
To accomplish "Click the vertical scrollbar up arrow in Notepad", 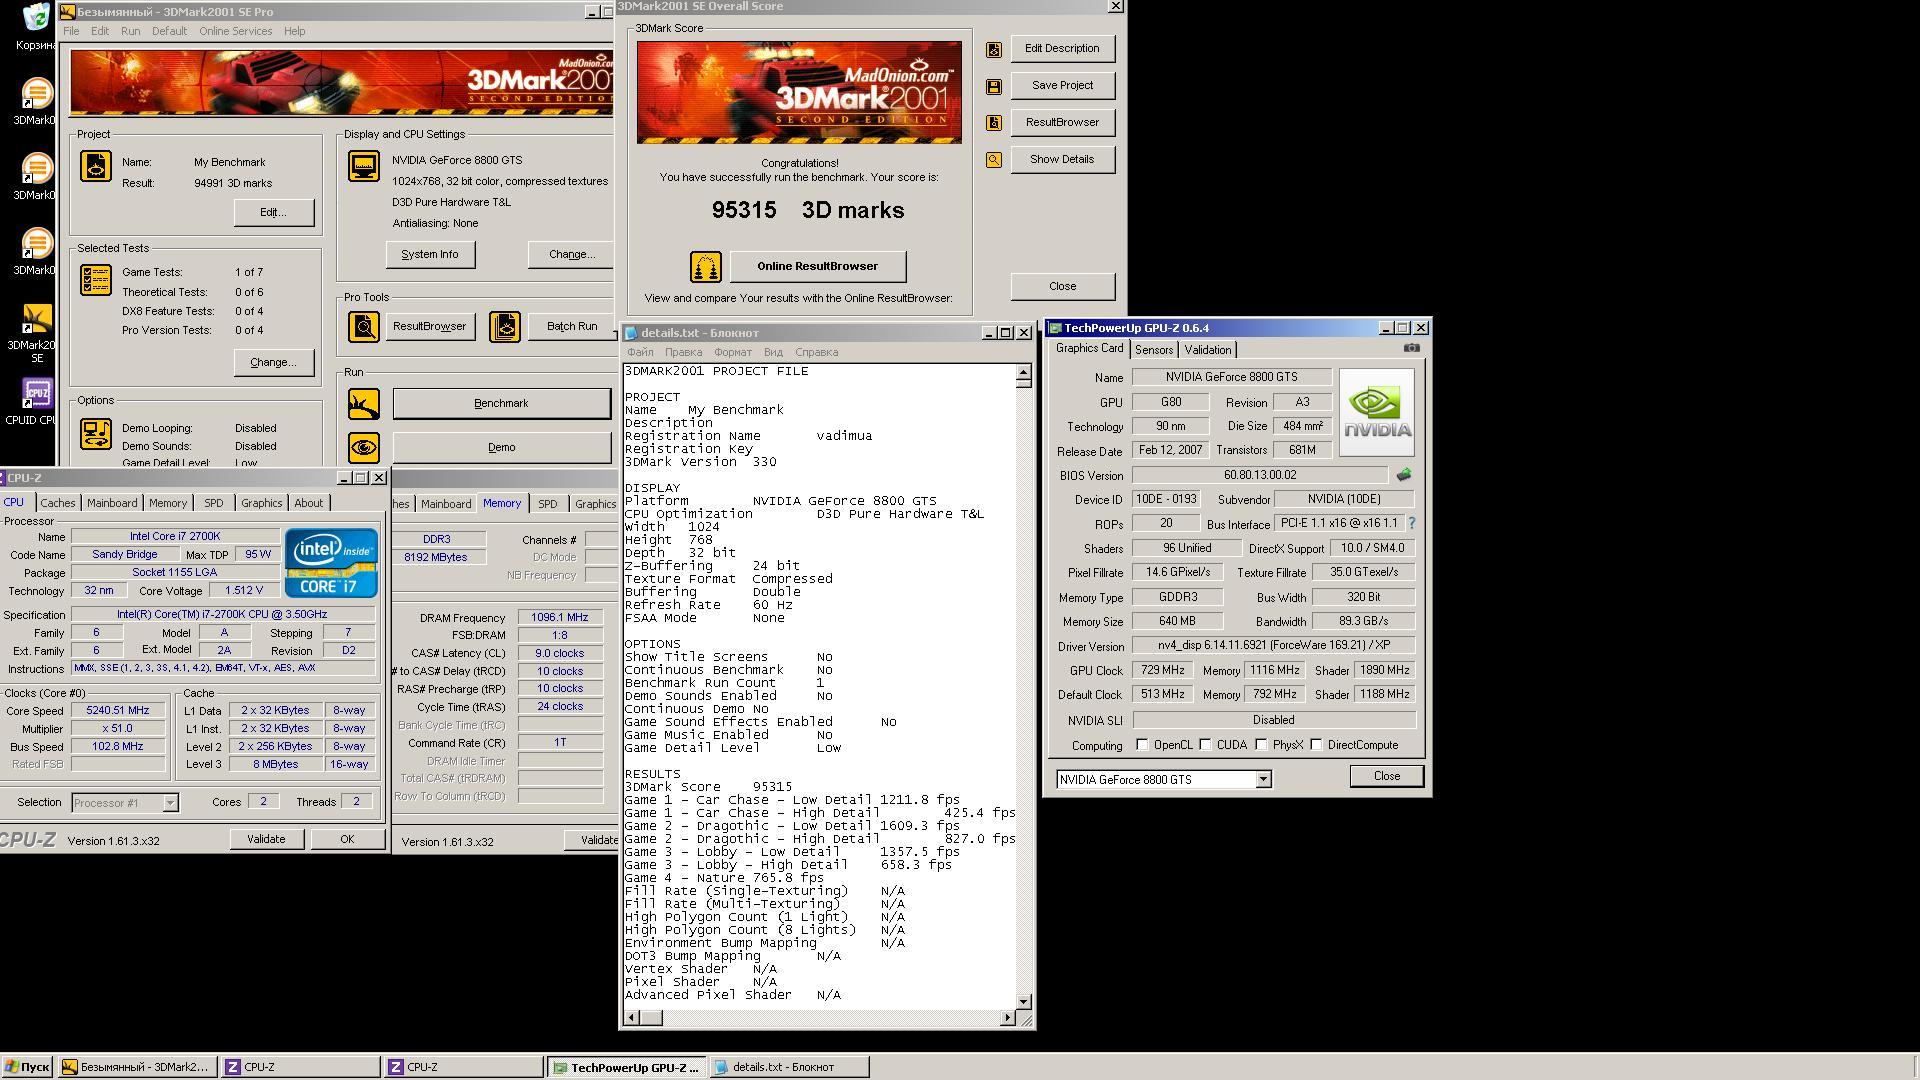I will 1023,372.
